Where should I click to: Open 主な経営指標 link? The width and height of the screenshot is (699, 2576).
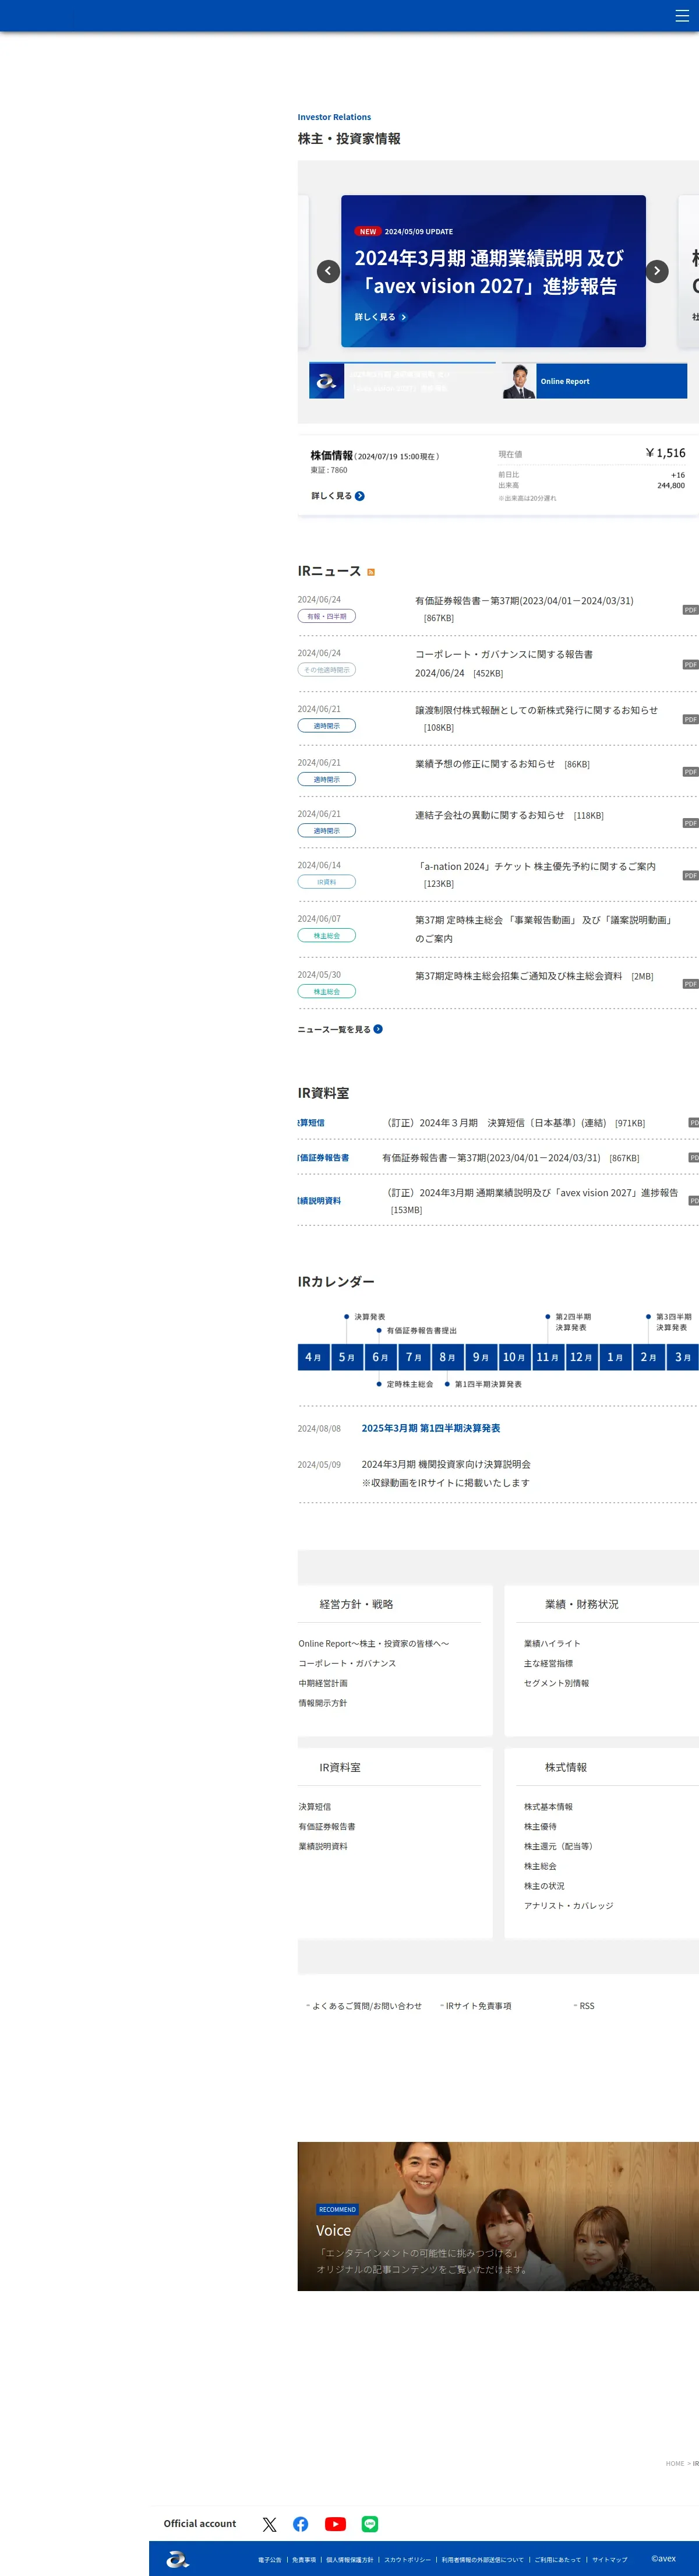[549, 1663]
